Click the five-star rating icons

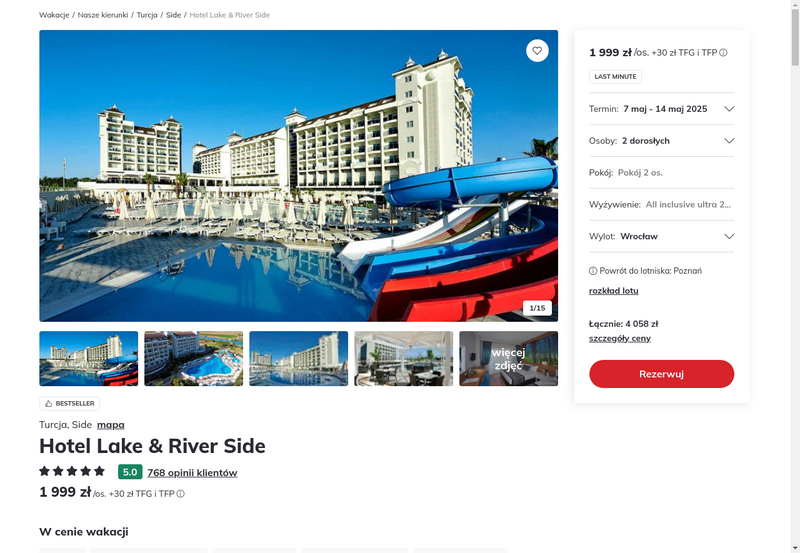click(x=72, y=471)
